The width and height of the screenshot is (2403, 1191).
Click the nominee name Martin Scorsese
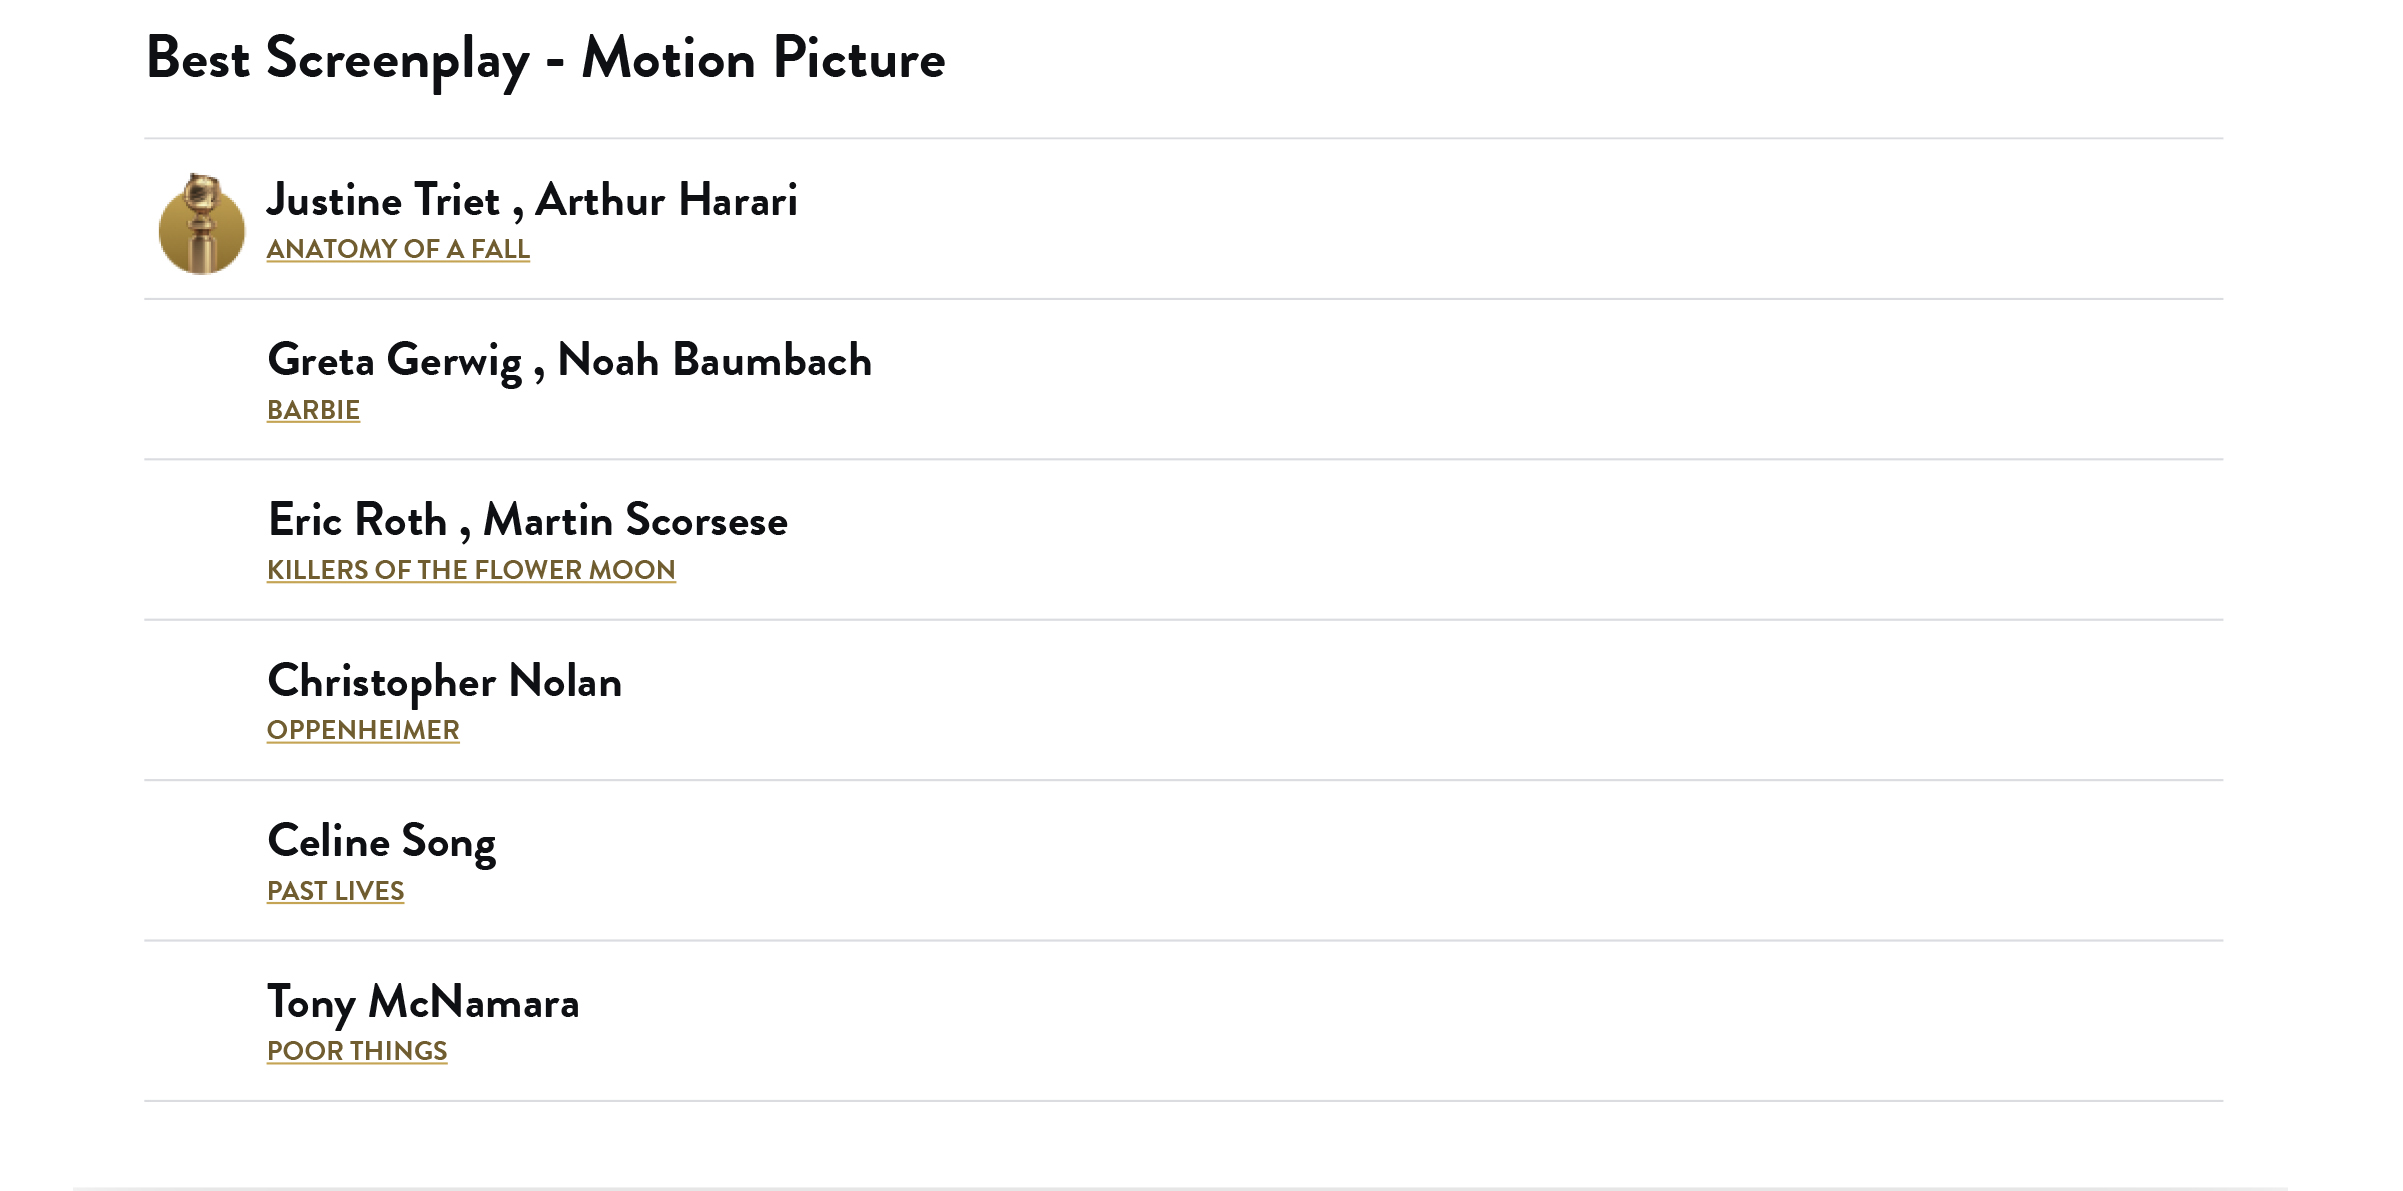click(636, 521)
